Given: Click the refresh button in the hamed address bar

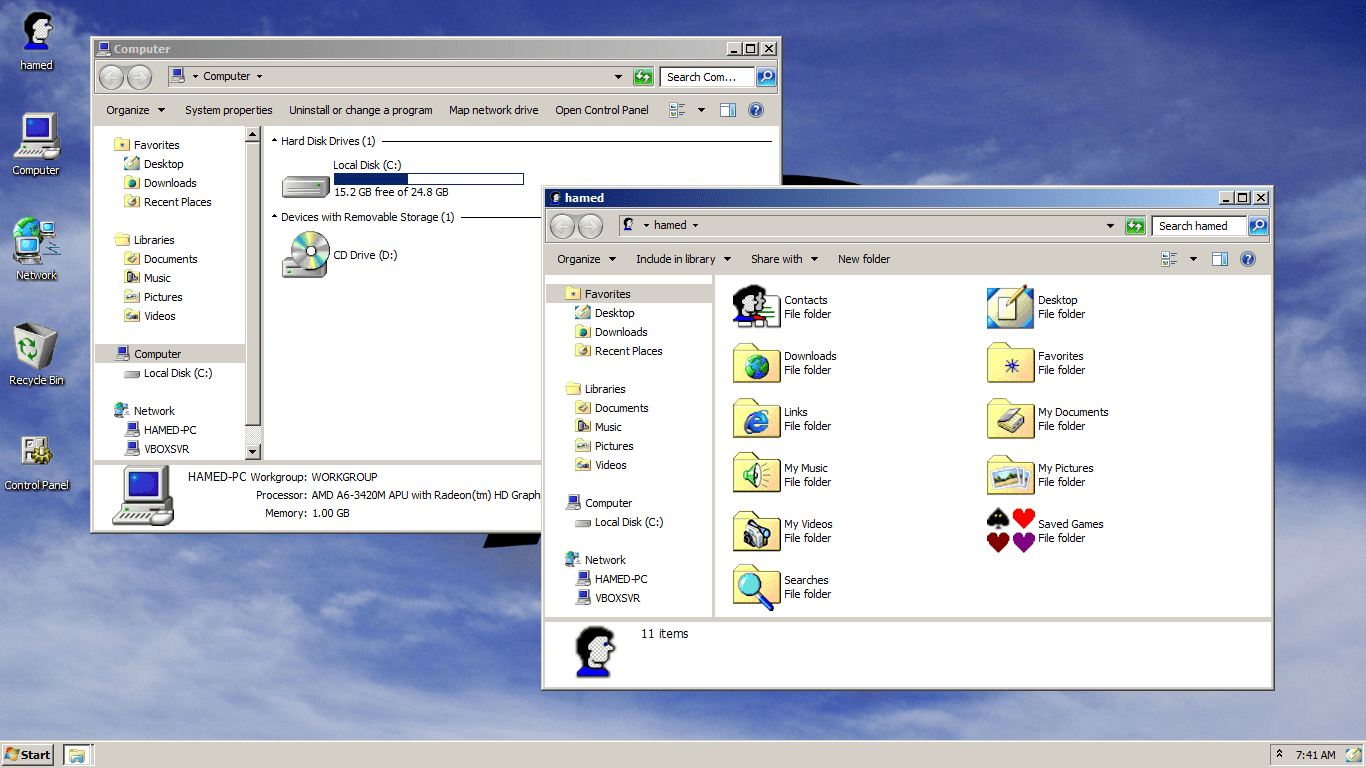Looking at the screenshot, I should pyautogui.click(x=1135, y=225).
